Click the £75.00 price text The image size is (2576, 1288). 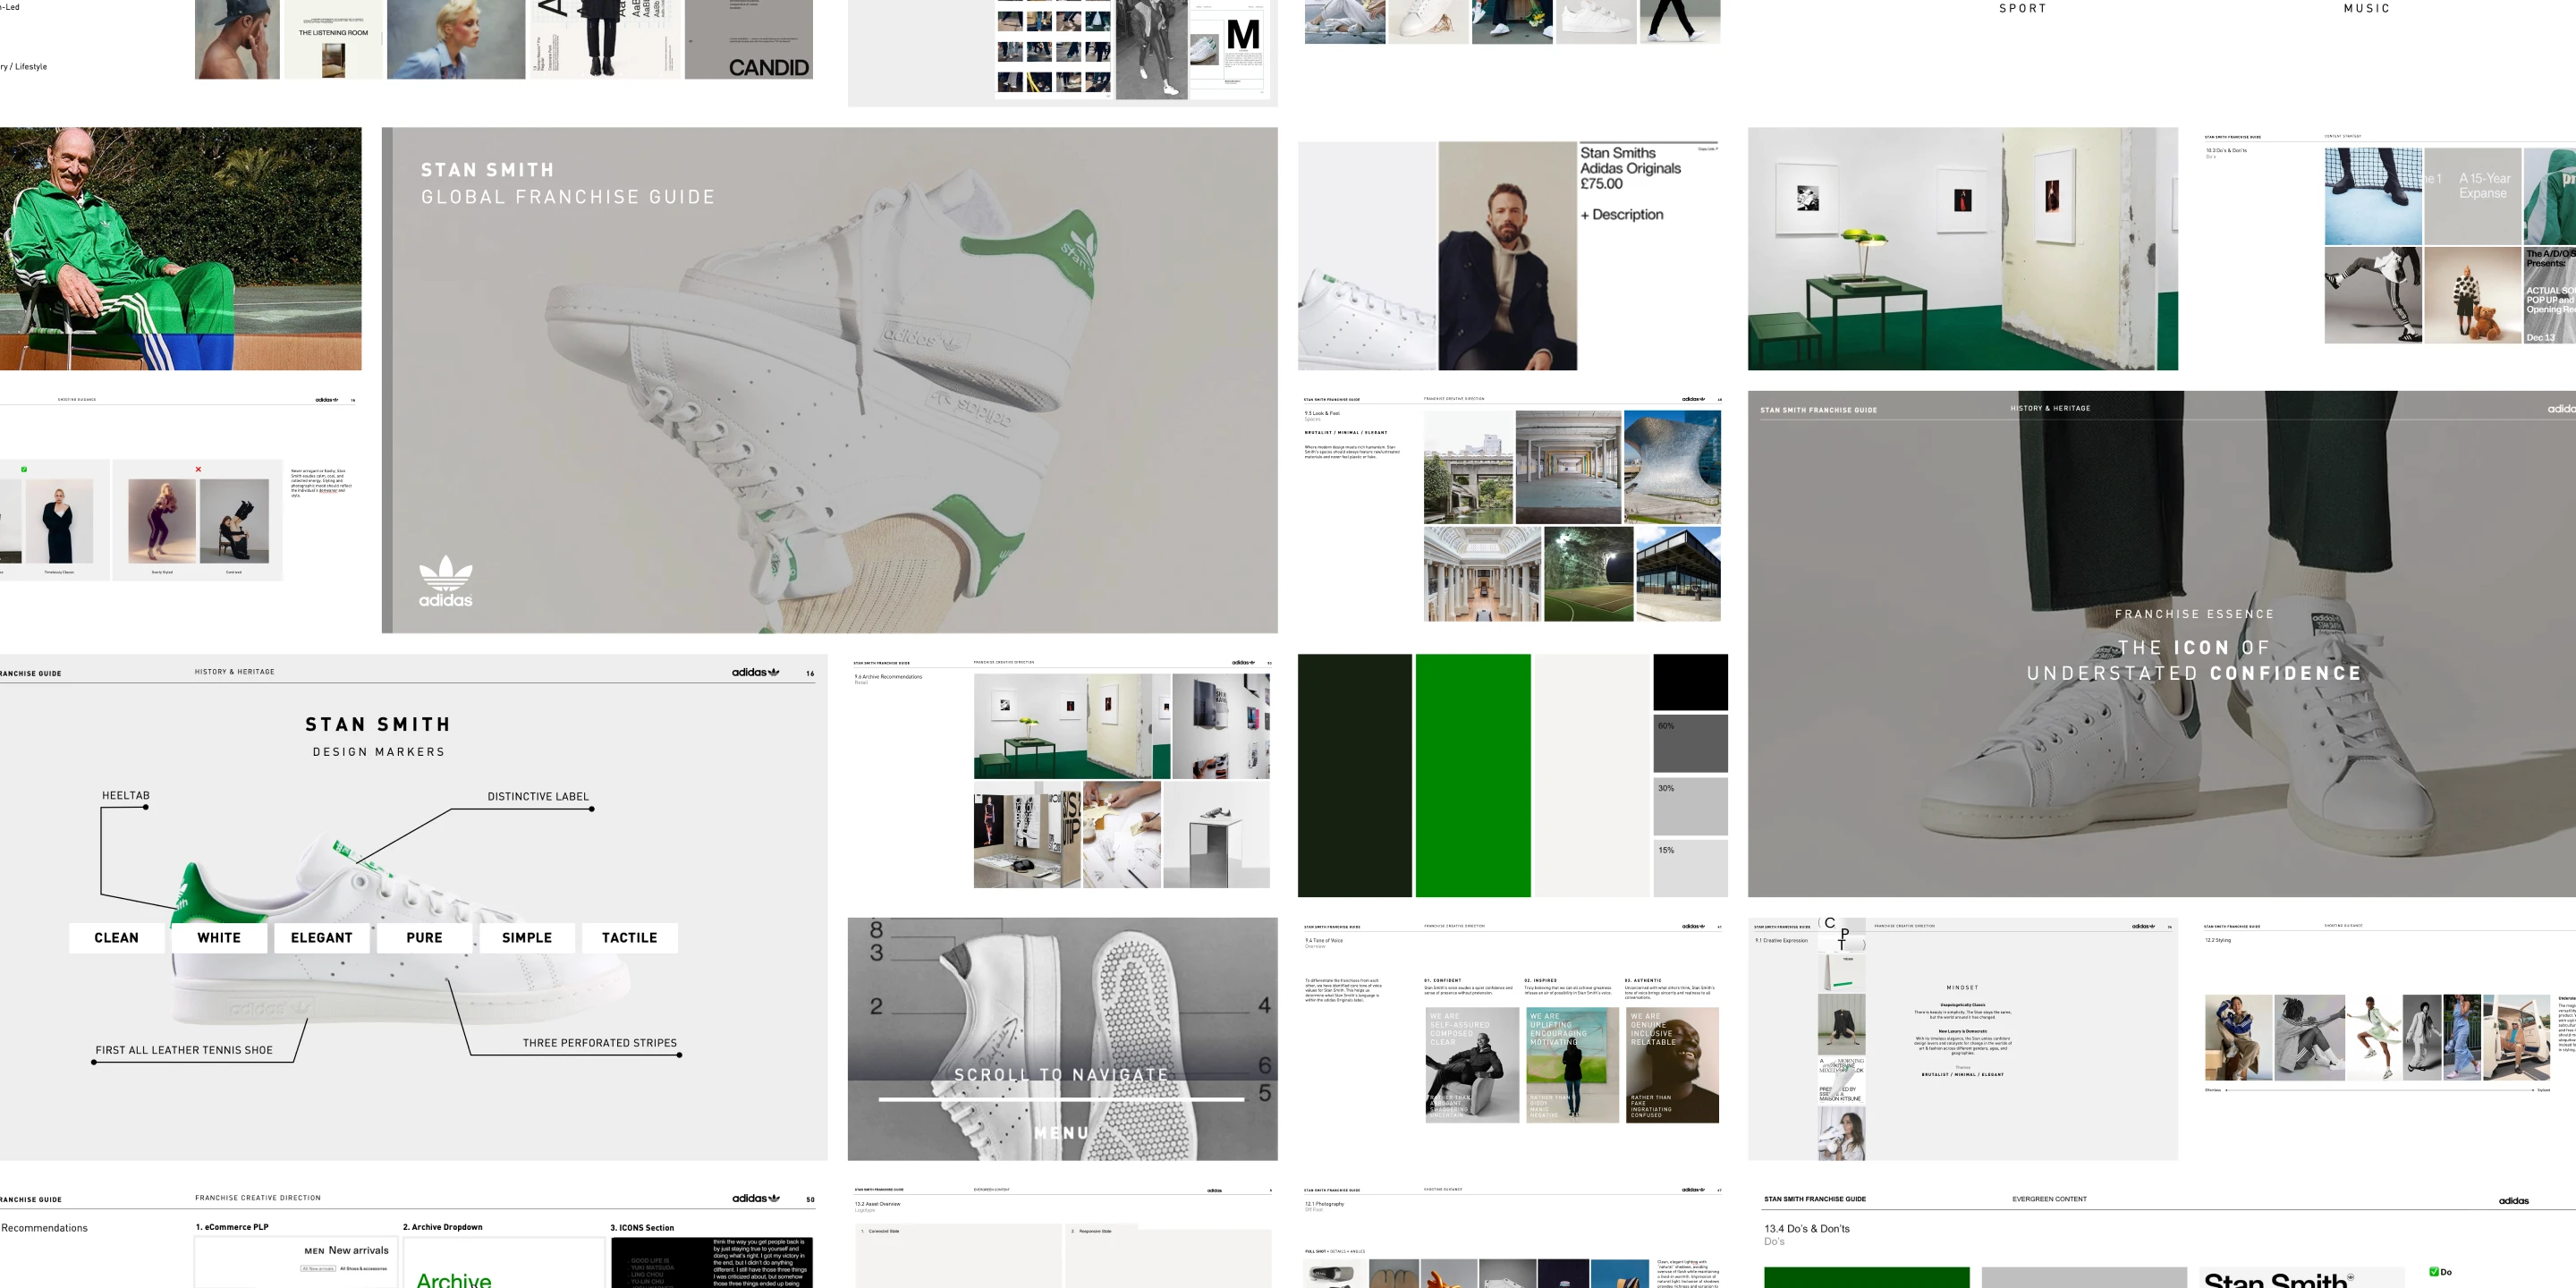click(x=1601, y=184)
